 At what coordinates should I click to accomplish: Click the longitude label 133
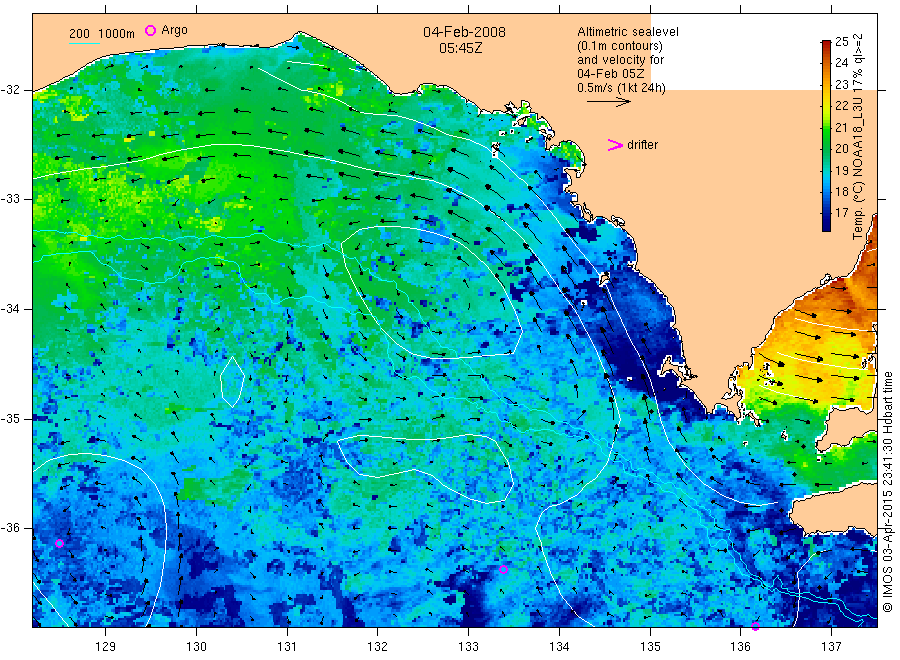(468, 647)
